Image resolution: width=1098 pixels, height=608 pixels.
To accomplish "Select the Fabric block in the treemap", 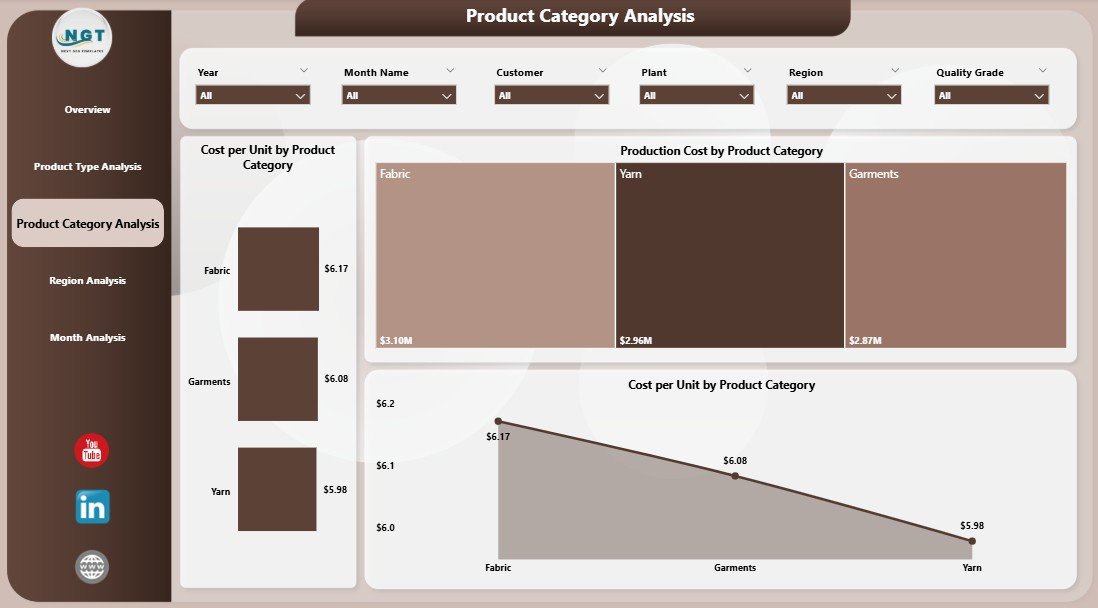I will point(492,255).
